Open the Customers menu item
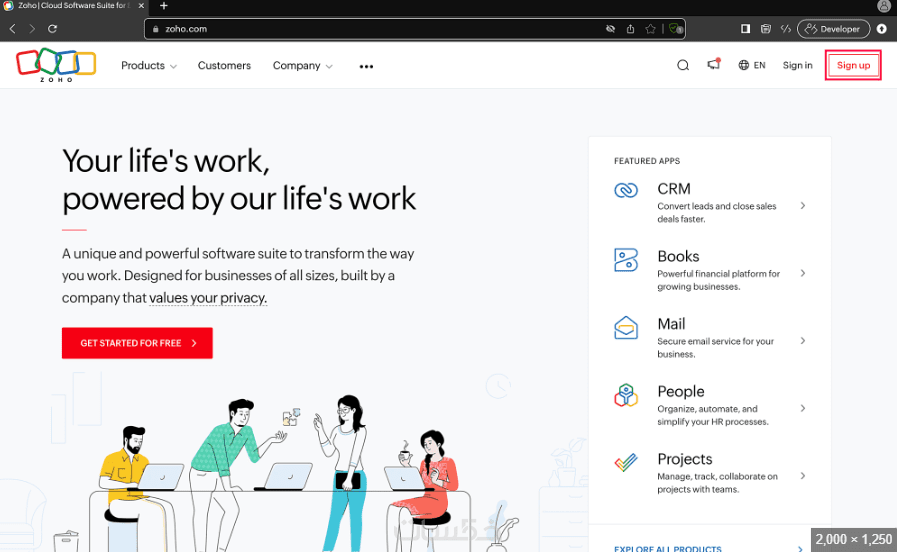The height and width of the screenshot is (552, 897). 224,66
